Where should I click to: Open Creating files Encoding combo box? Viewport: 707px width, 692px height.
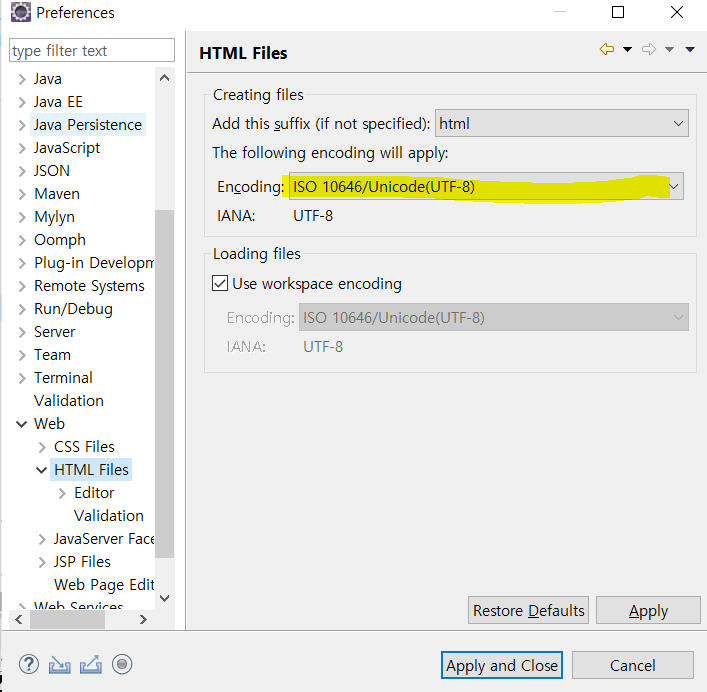click(x=486, y=186)
